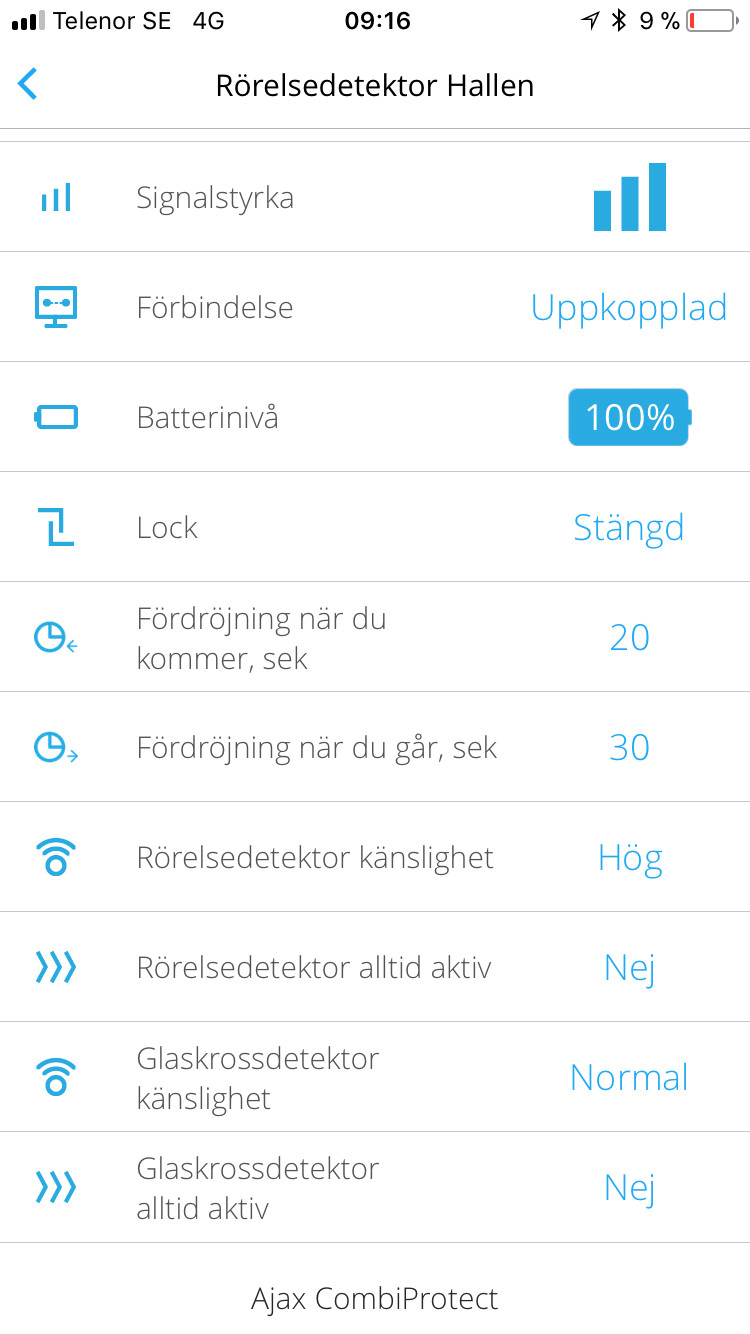The width and height of the screenshot is (750, 1334).
Task: Tap the 100% battery level indicator
Action: point(629,417)
